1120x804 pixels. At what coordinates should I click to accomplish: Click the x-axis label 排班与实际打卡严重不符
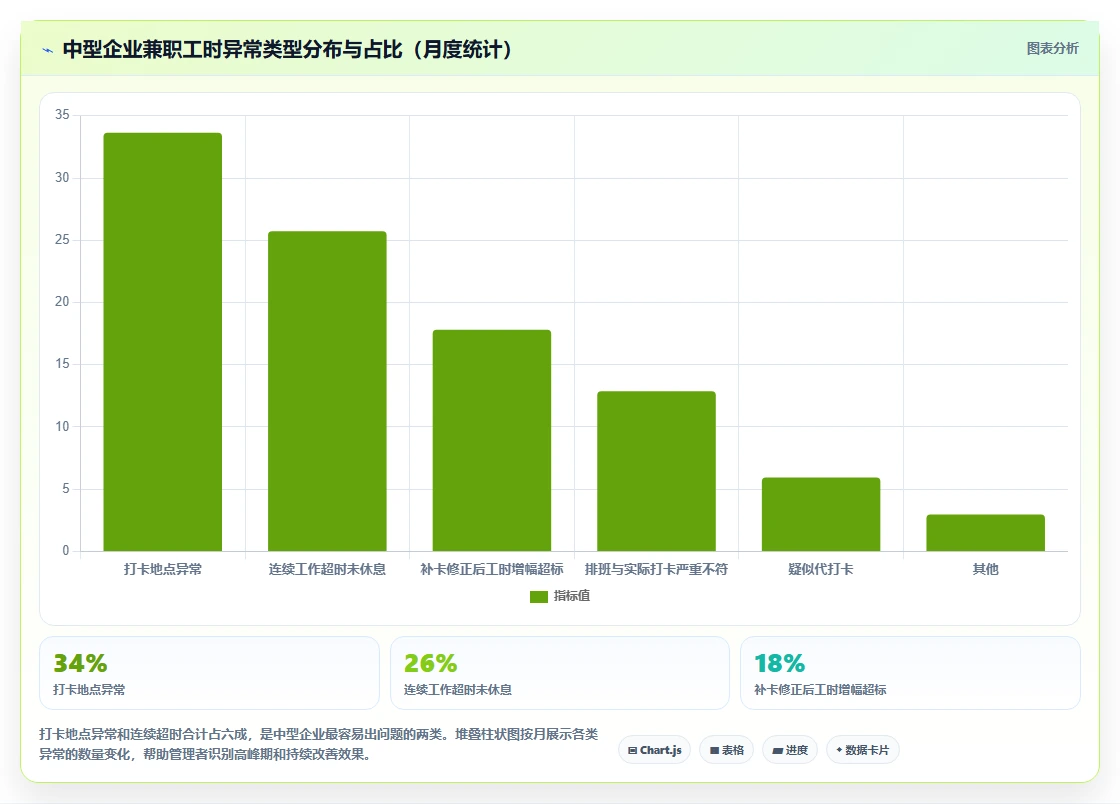pyautogui.click(x=656, y=569)
